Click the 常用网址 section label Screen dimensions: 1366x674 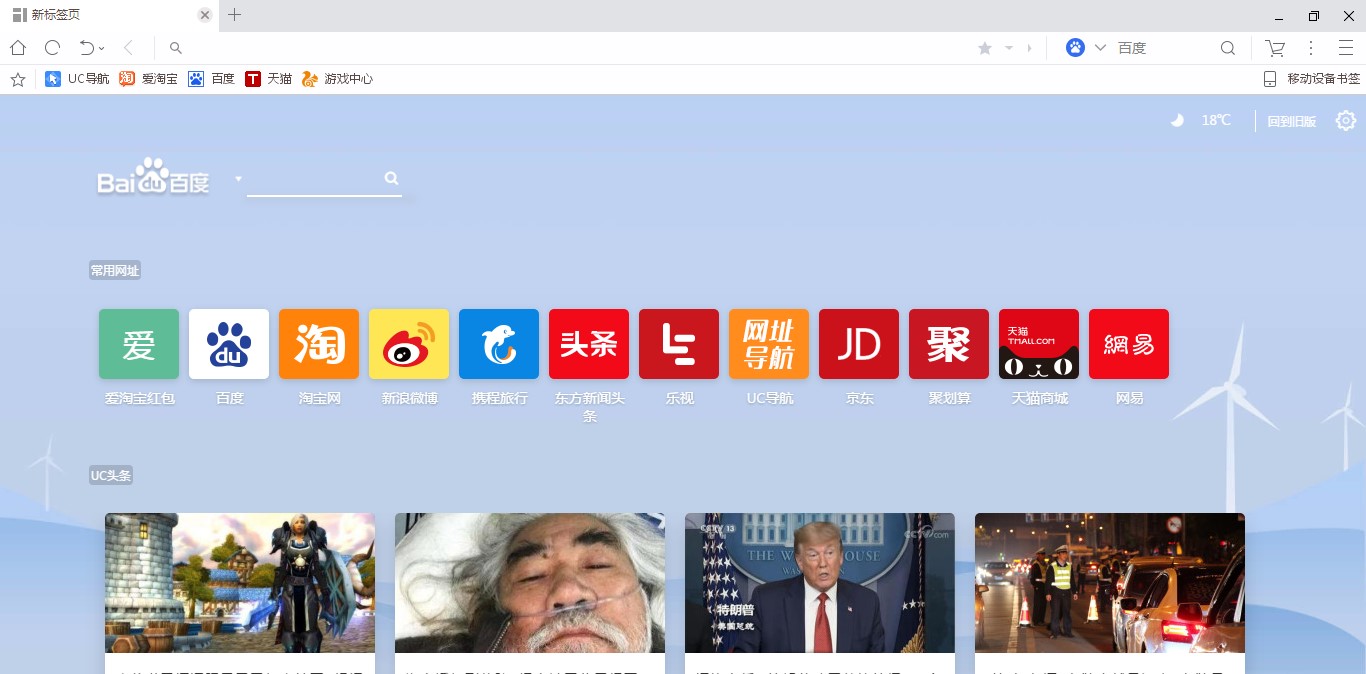(115, 270)
